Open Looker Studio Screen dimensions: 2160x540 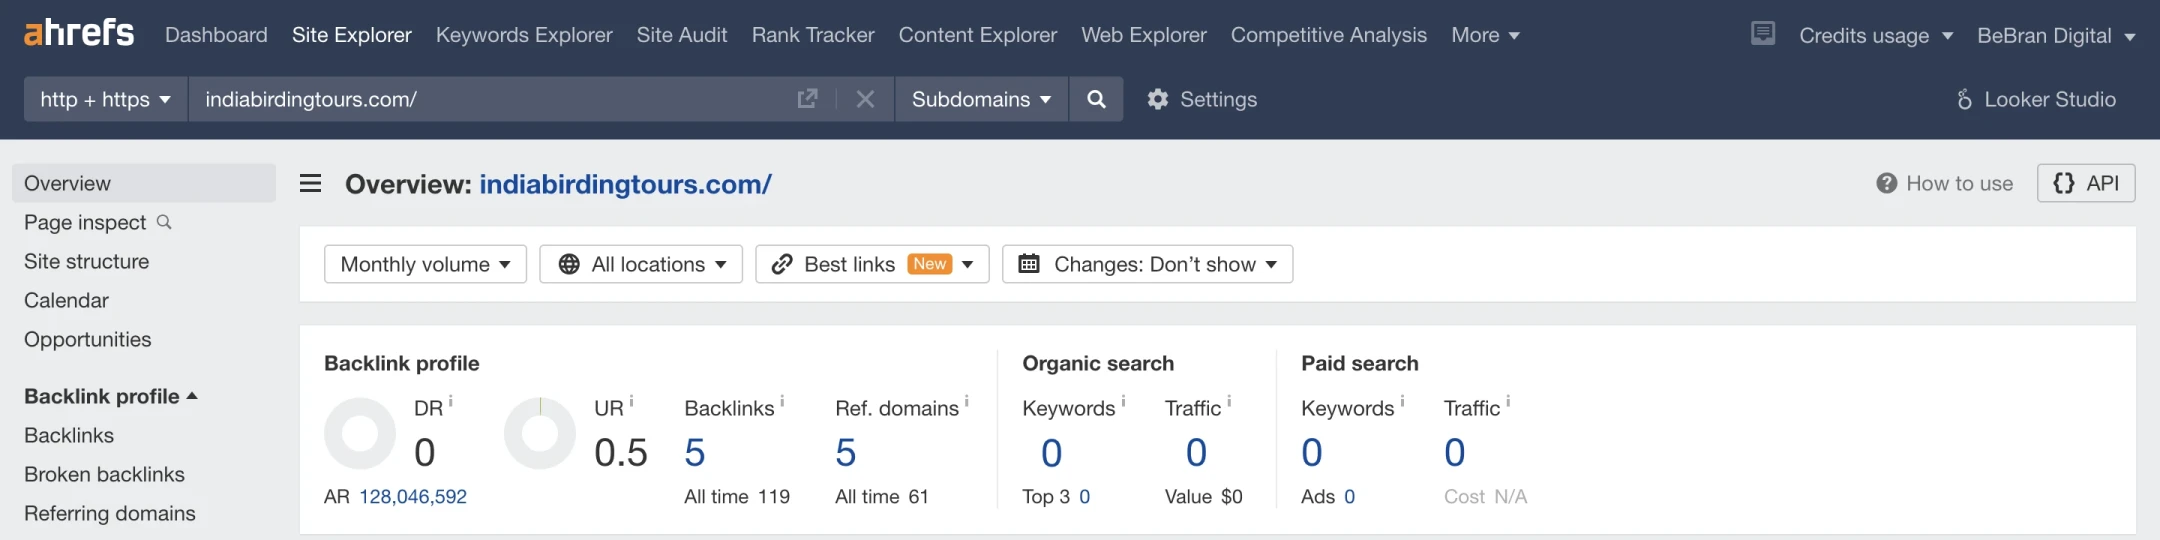2036,99
